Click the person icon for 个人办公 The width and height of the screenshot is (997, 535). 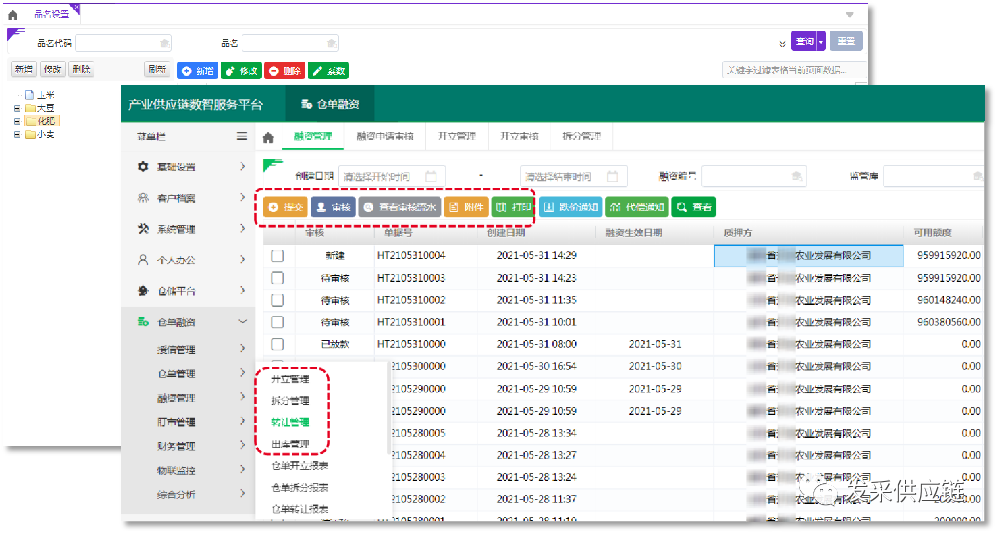coord(143,260)
